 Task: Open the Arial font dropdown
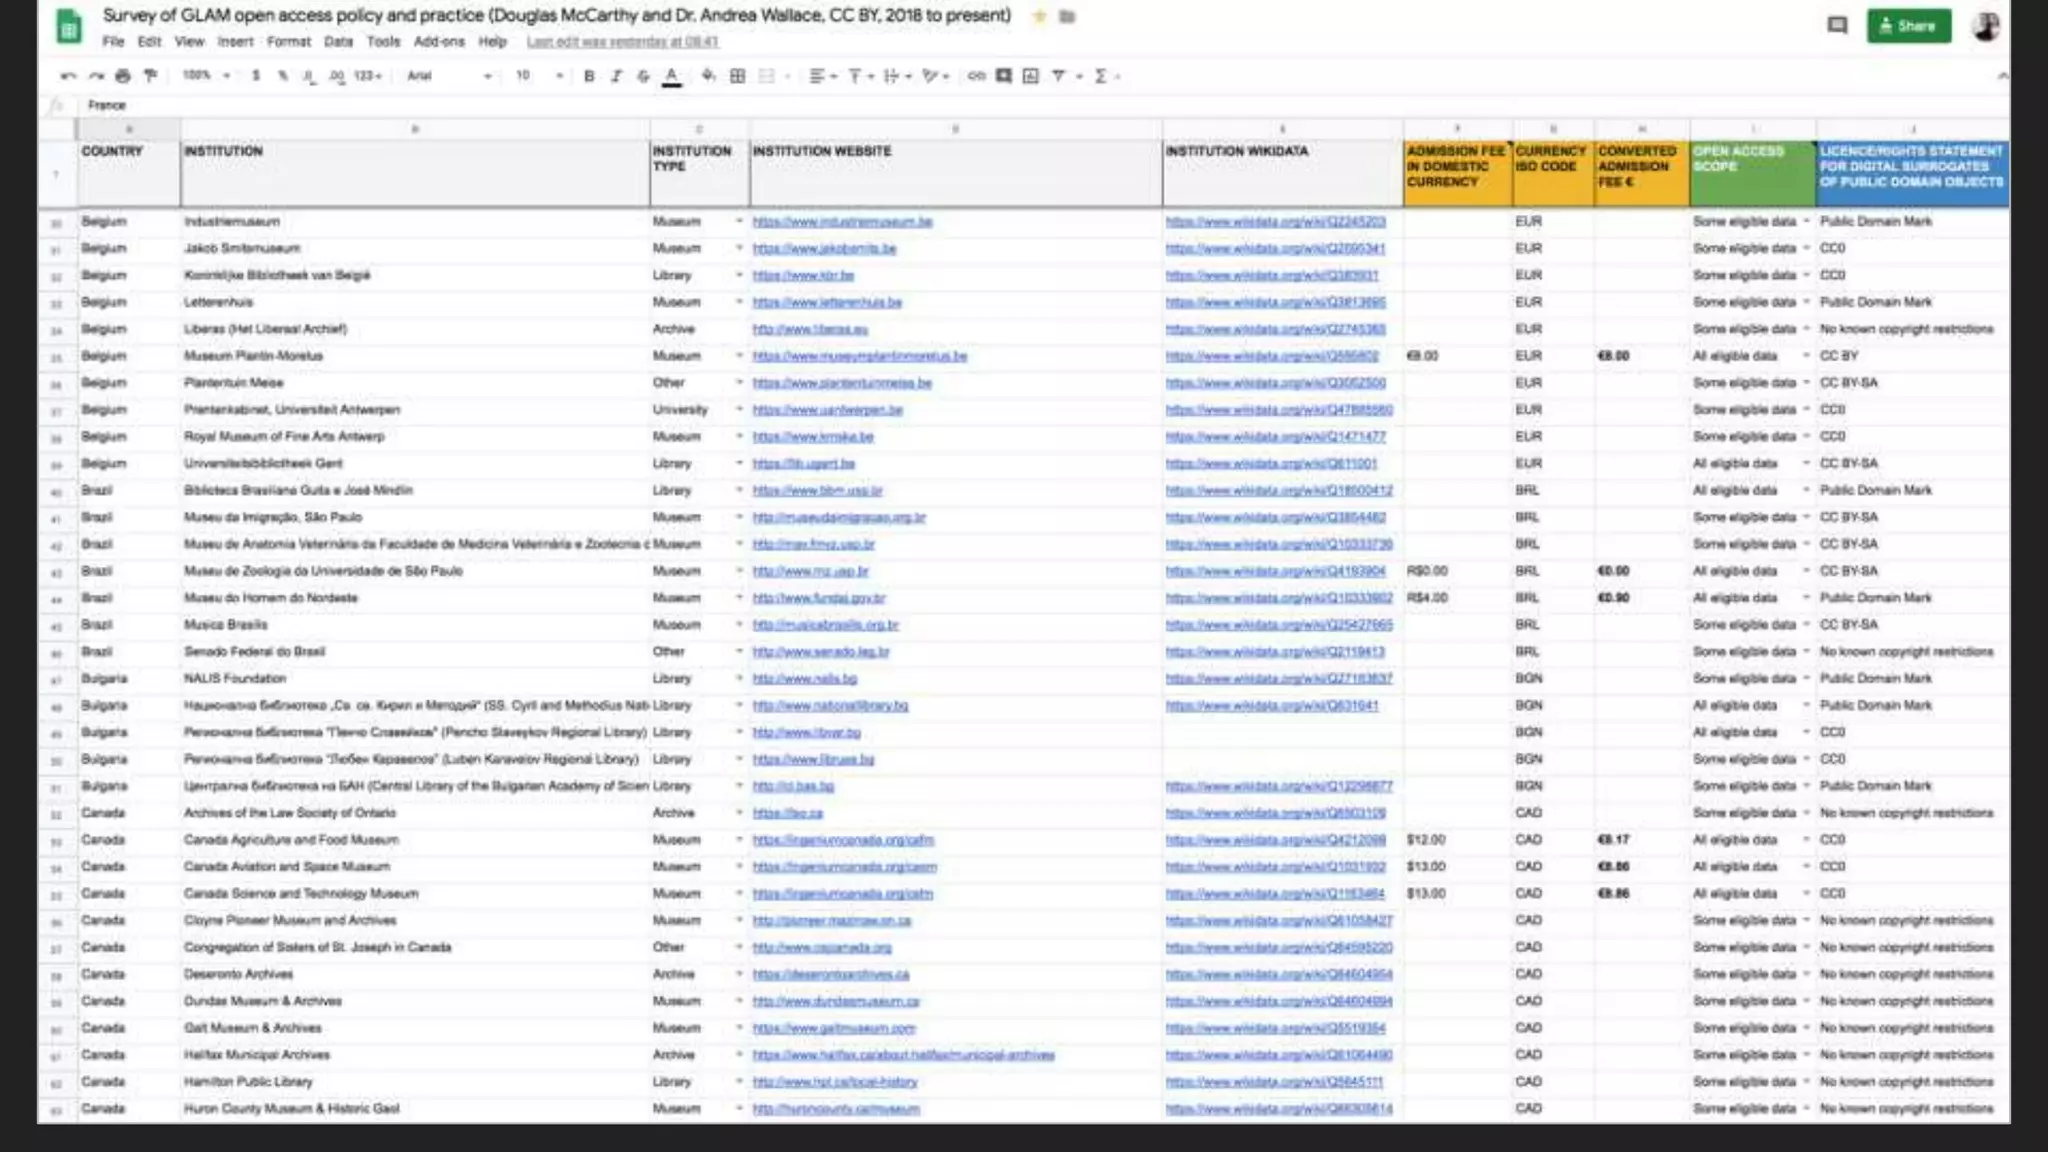click(449, 76)
